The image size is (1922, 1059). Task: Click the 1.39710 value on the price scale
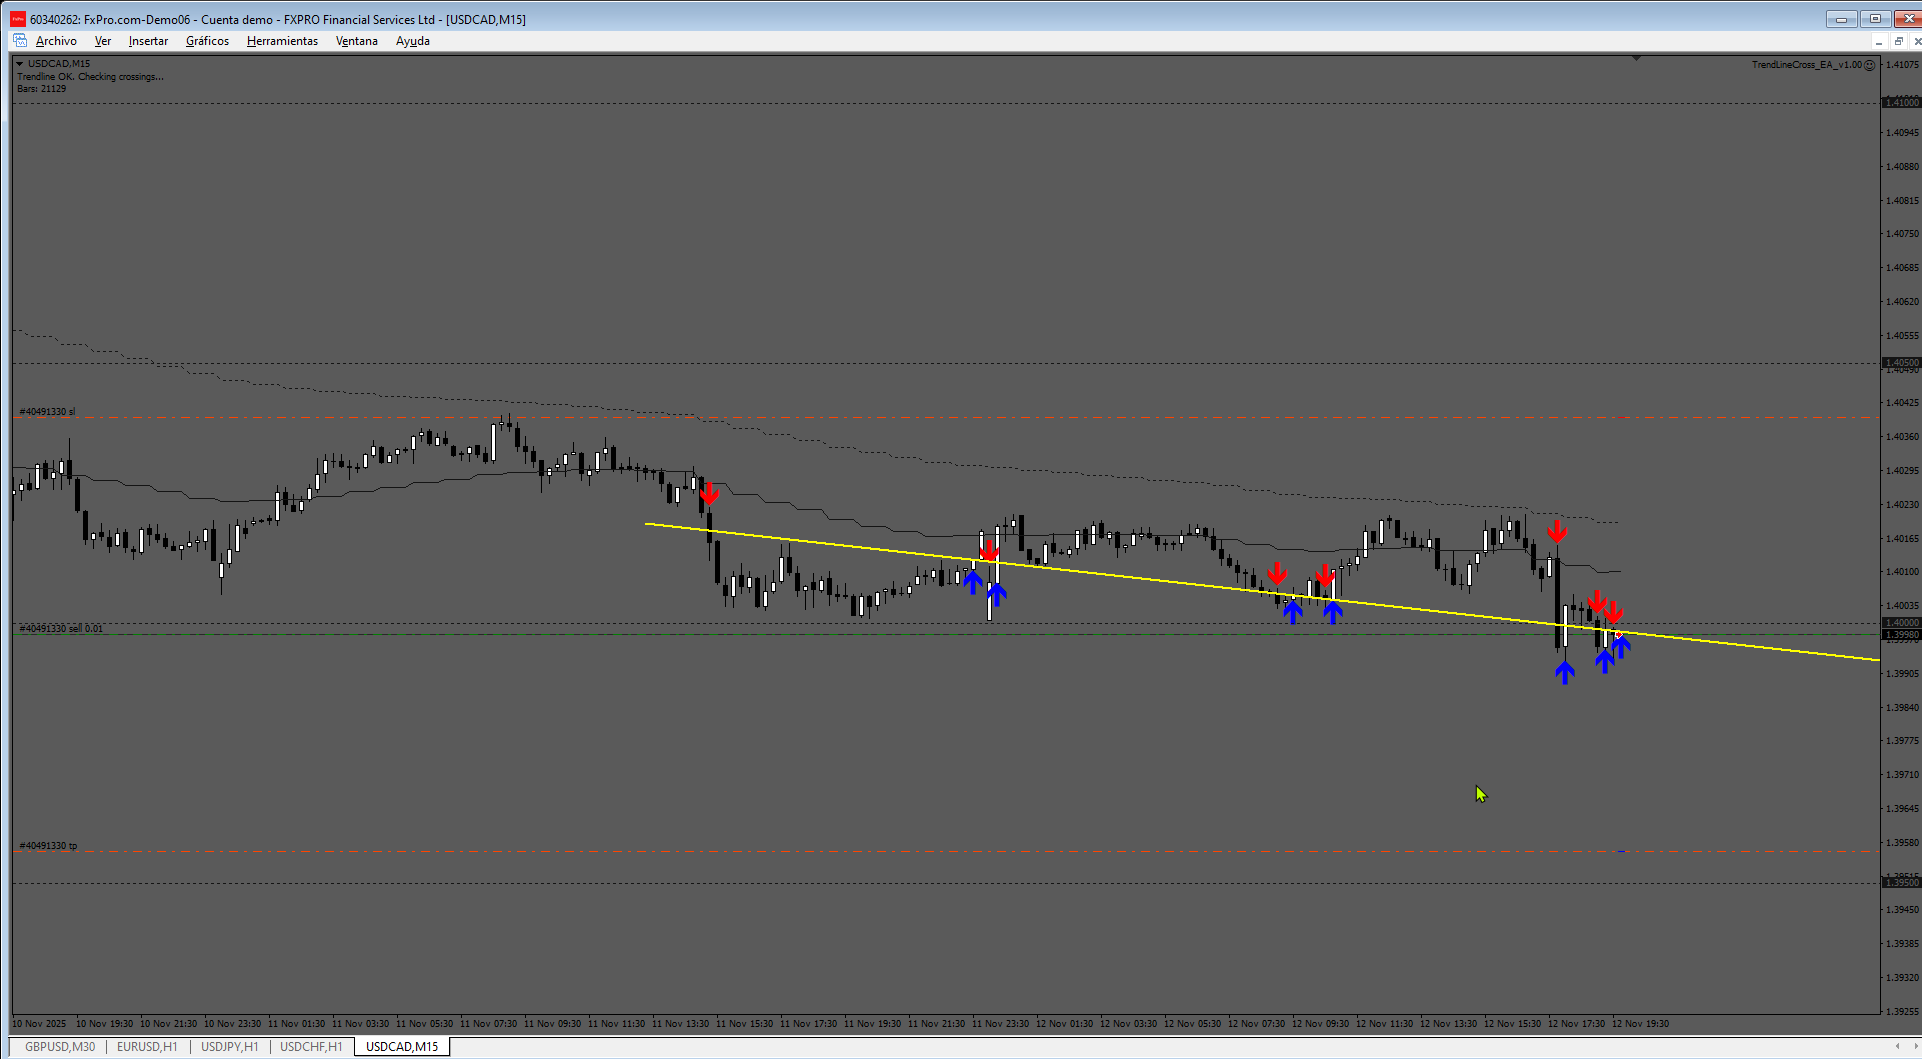[1902, 775]
